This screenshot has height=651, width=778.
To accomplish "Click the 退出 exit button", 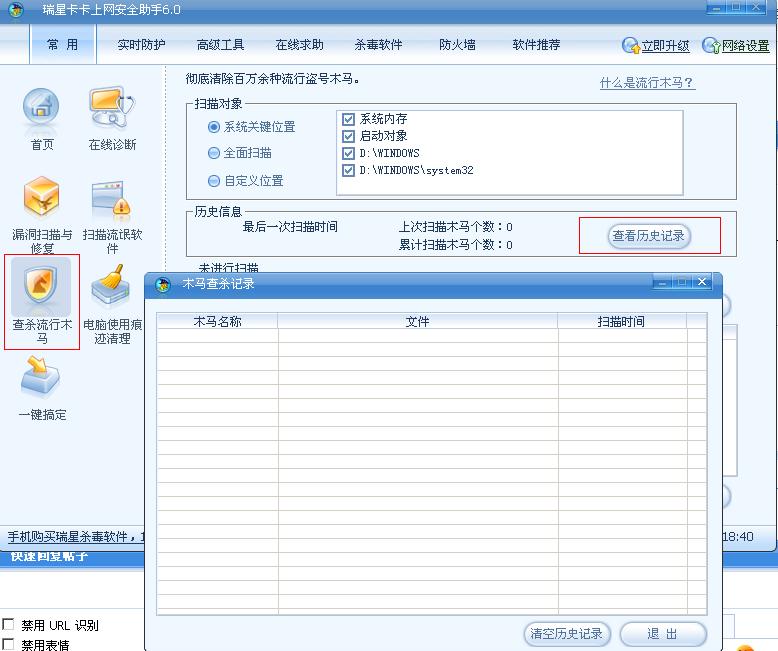I will (662, 634).
